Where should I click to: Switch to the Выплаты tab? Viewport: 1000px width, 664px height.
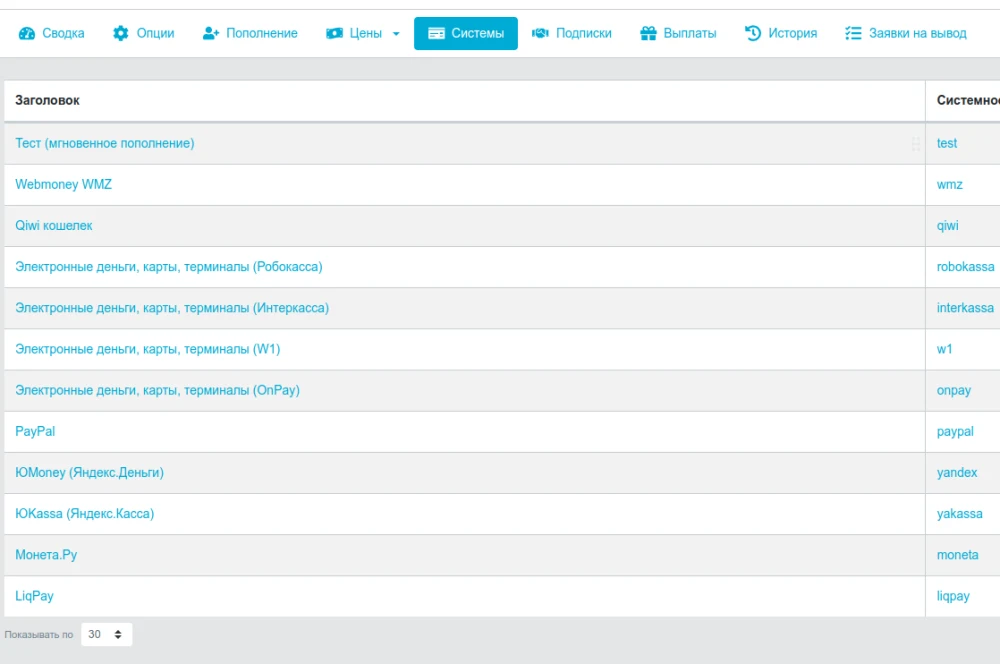pos(678,33)
